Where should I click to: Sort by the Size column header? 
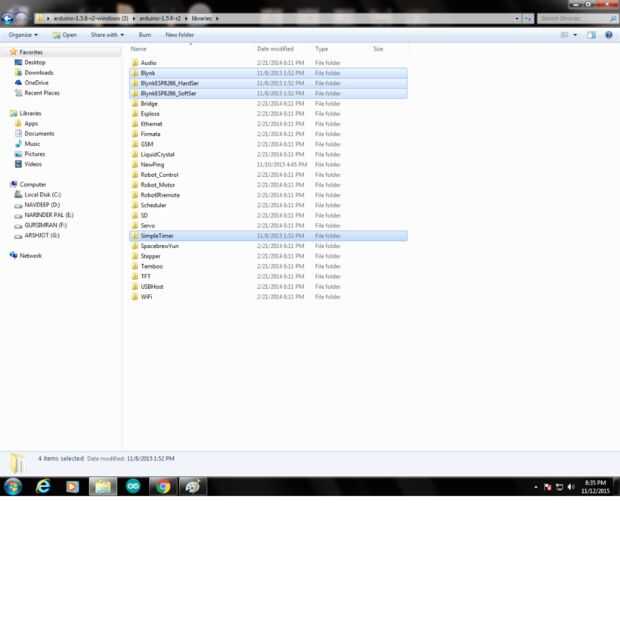click(378, 49)
